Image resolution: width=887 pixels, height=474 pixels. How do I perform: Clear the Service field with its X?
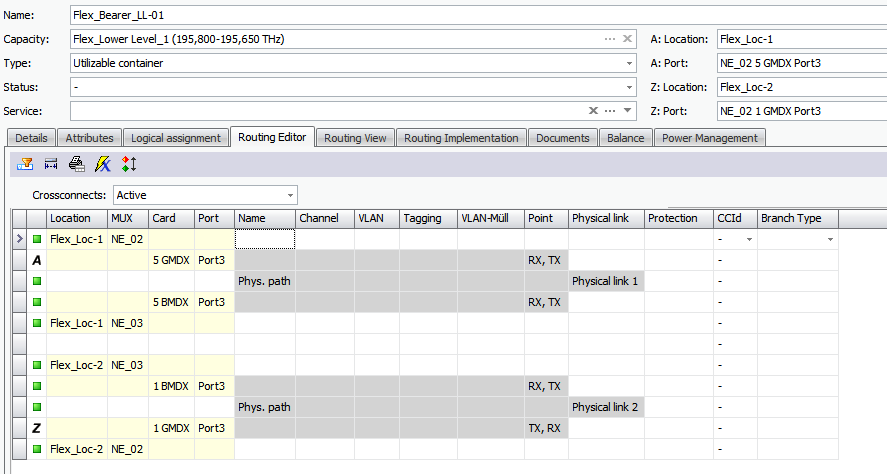pos(593,111)
